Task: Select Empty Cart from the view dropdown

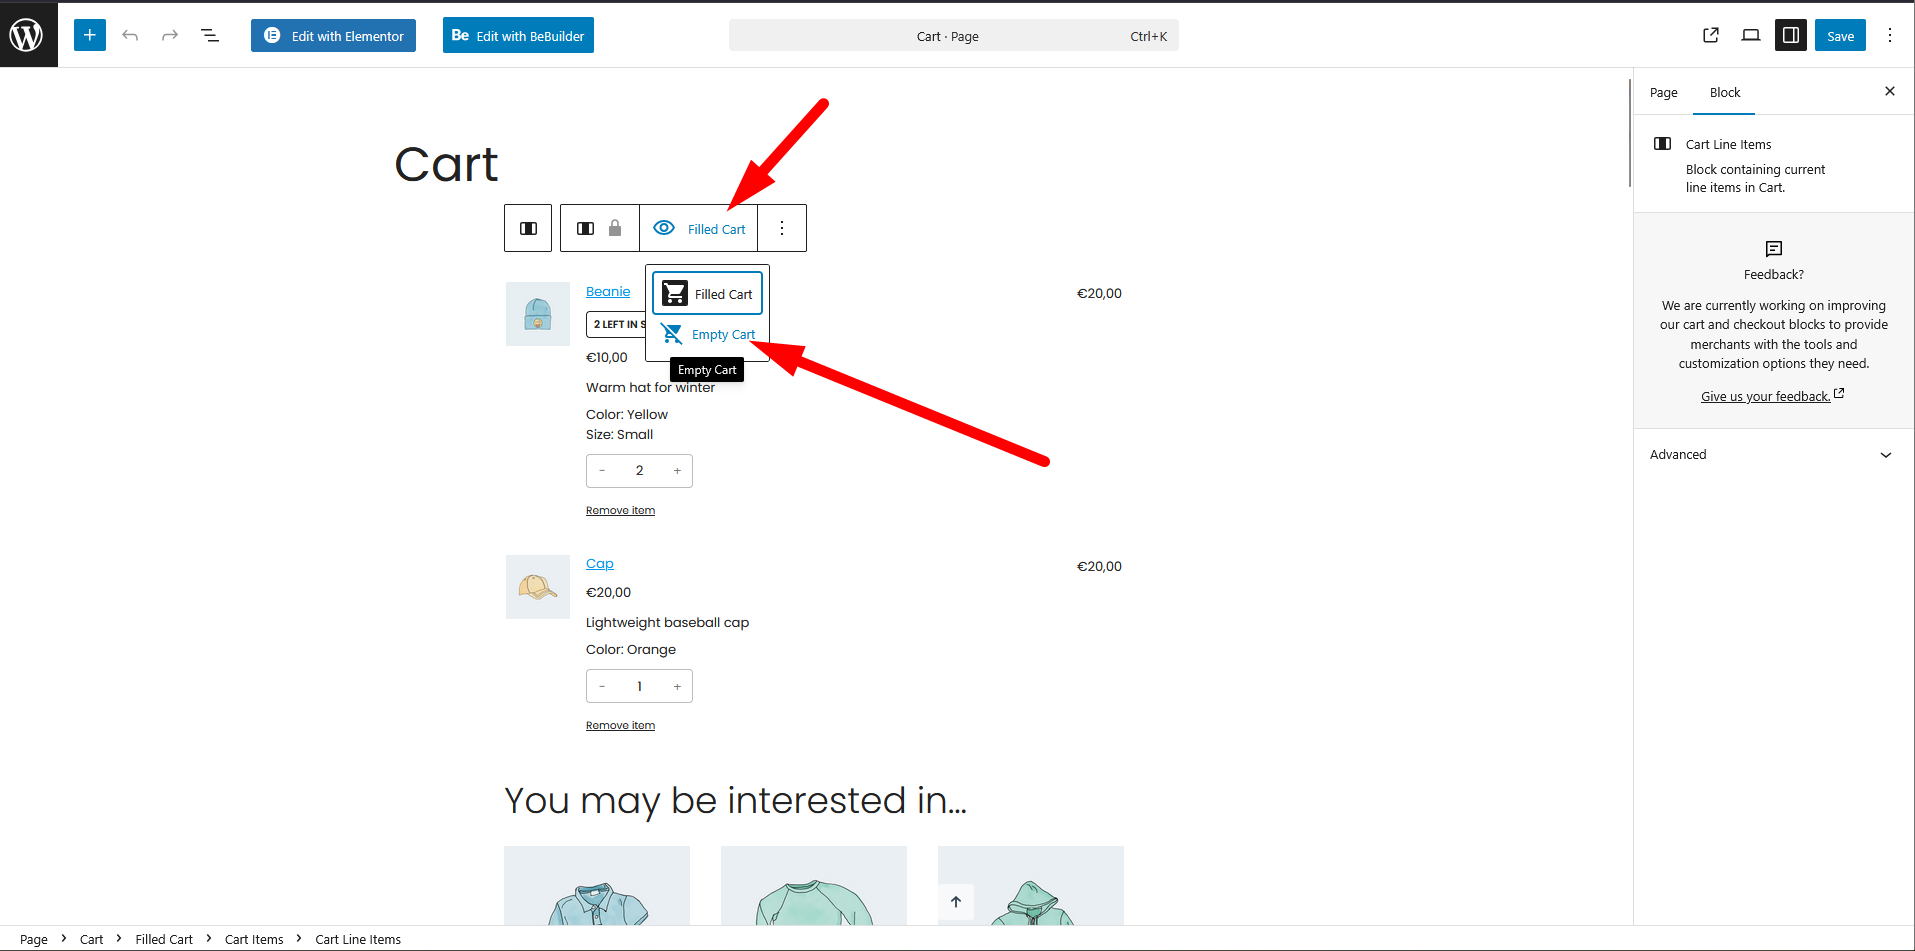Action: tap(708, 335)
